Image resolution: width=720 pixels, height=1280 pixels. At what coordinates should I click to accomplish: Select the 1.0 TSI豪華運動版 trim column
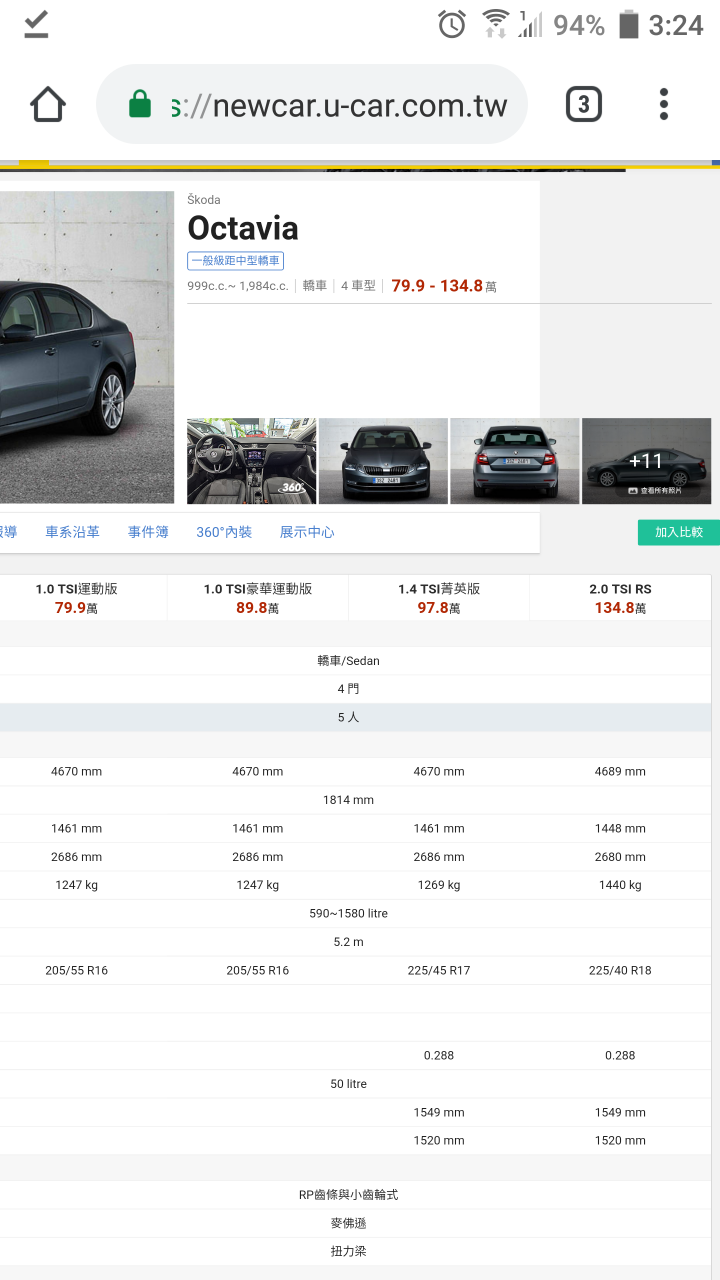(258, 598)
